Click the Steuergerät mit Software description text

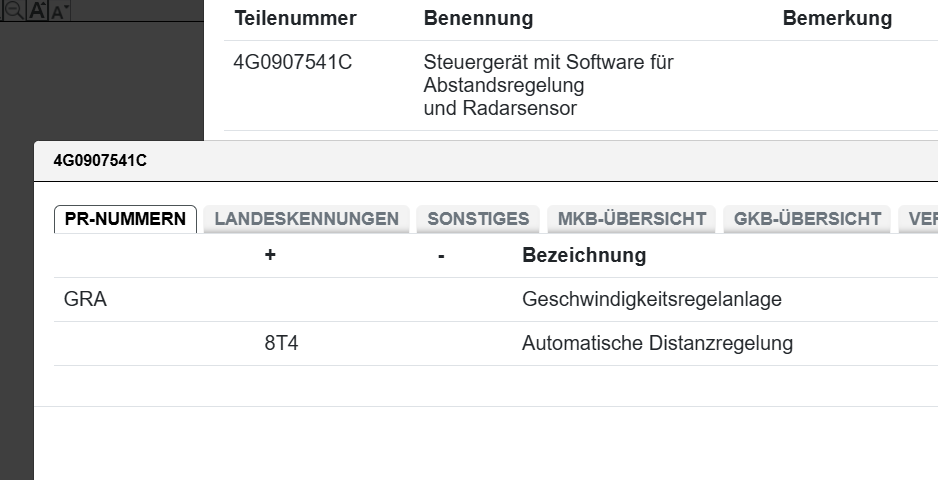click(548, 63)
